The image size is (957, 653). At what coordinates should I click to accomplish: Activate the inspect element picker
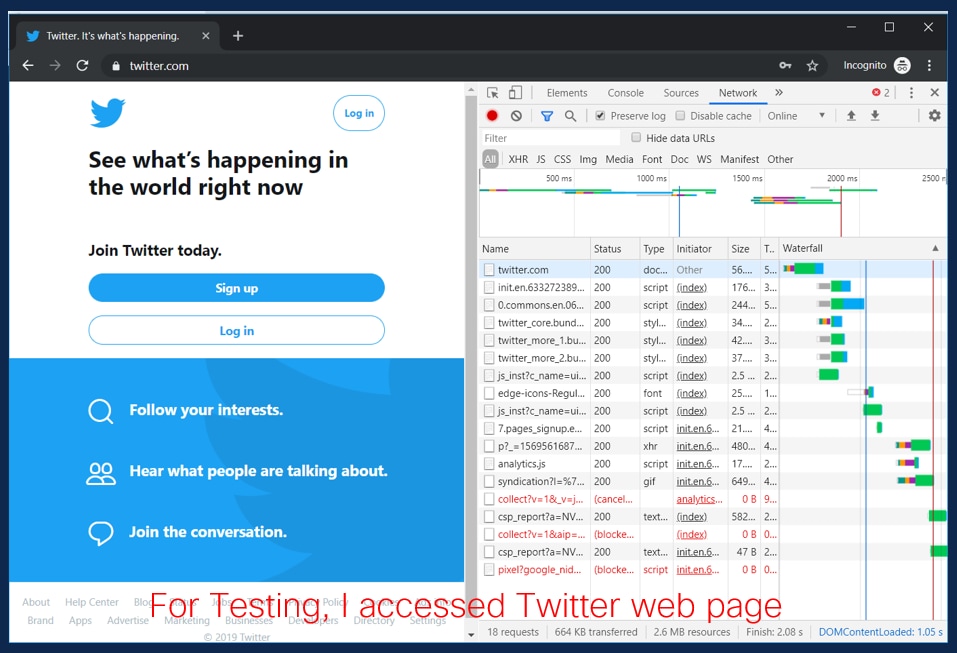493,93
